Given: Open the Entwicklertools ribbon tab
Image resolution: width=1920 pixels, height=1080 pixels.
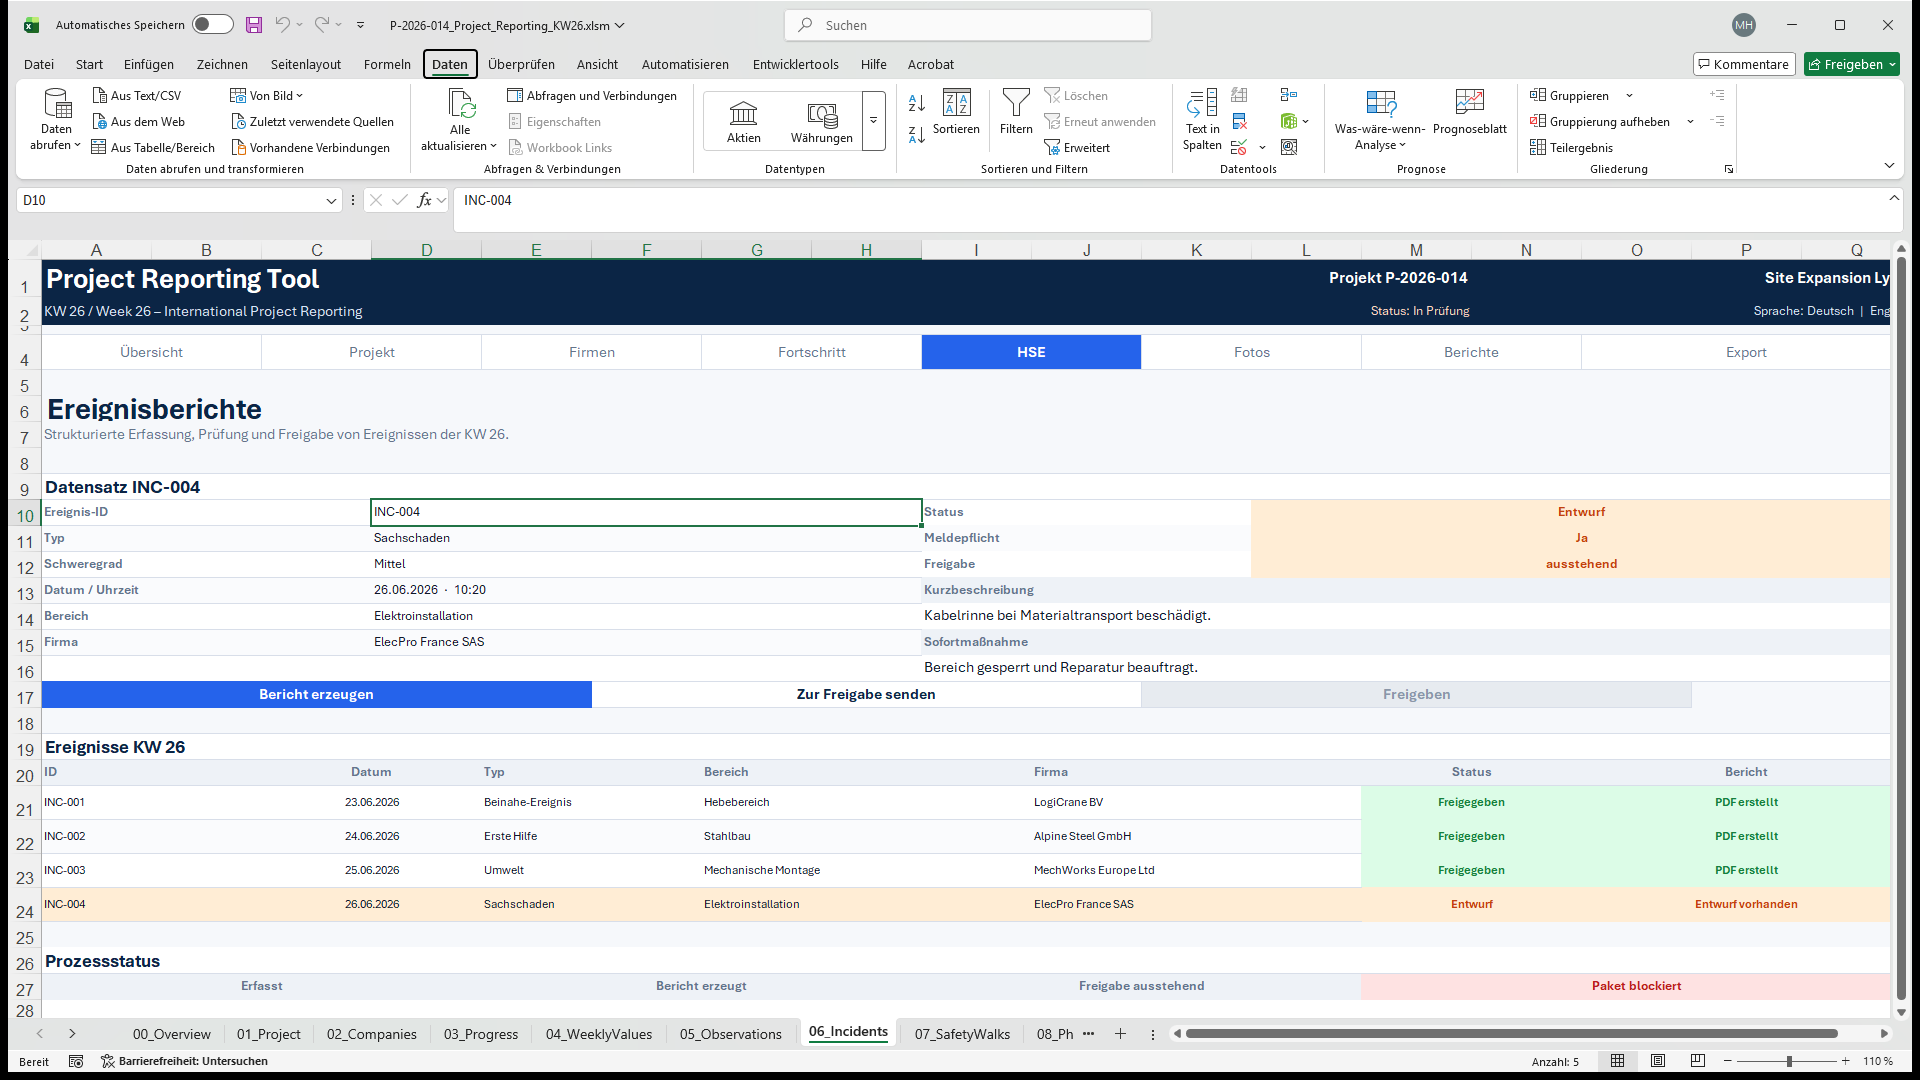Looking at the screenshot, I should coord(796,64).
